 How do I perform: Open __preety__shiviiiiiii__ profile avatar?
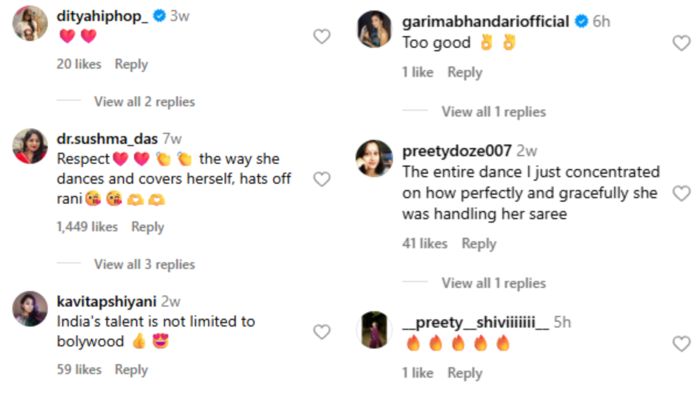point(374,330)
